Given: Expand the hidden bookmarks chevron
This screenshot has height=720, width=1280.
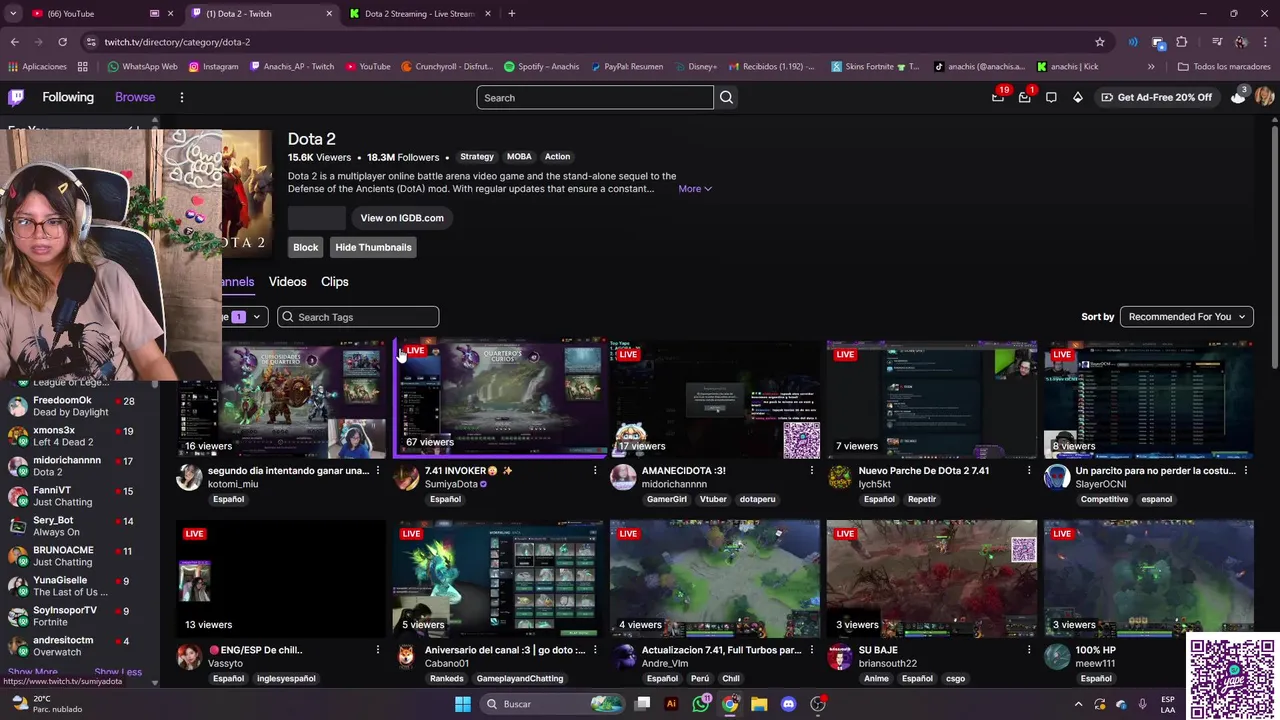Looking at the screenshot, I should (x=1151, y=67).
